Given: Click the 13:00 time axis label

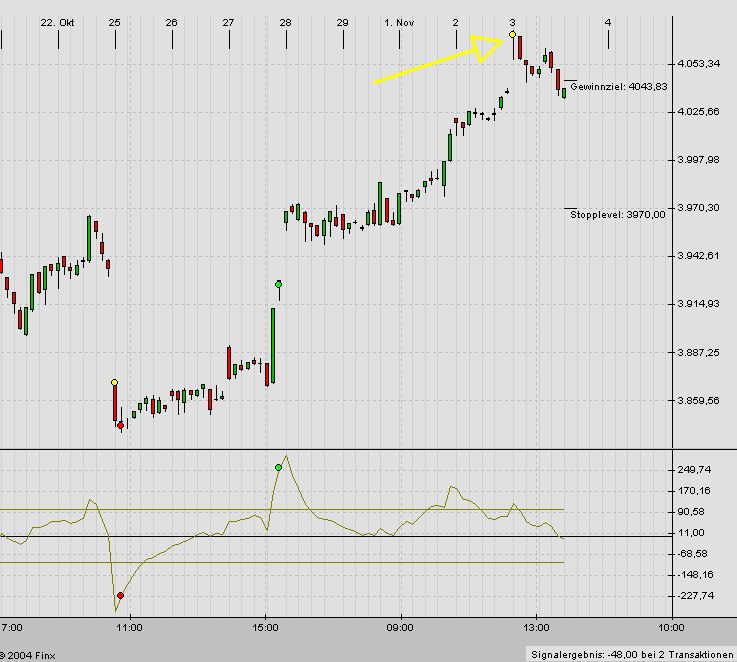Looking at the screenshot, I should [536, 628].
